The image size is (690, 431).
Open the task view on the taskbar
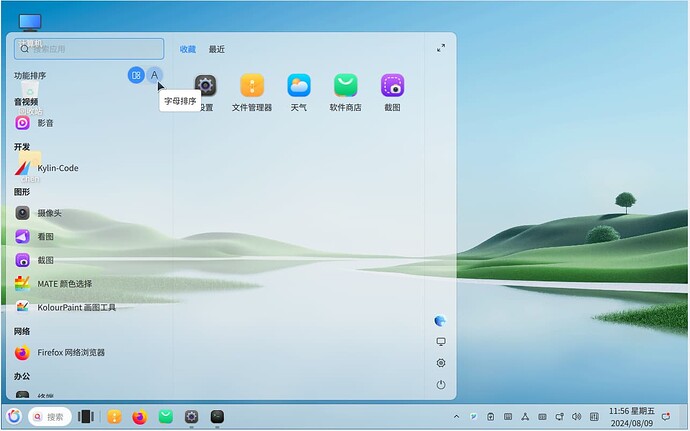click(86, 416)
